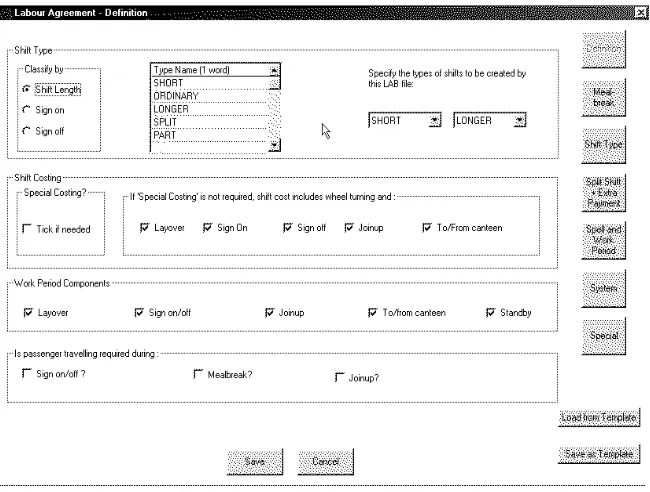This screenshot has height=492, width=650.
Task: Click the Type Name (1 word) header
Action: click(210, 70)
